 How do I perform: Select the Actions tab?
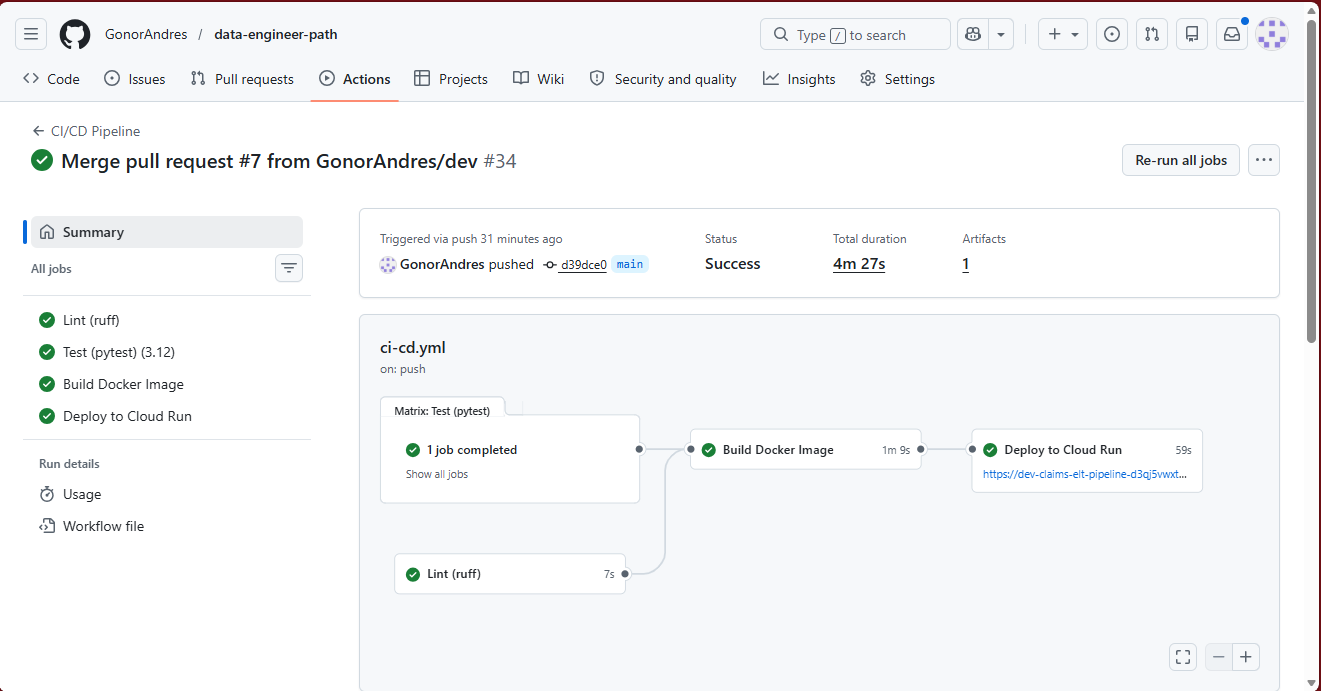point(355,79)
